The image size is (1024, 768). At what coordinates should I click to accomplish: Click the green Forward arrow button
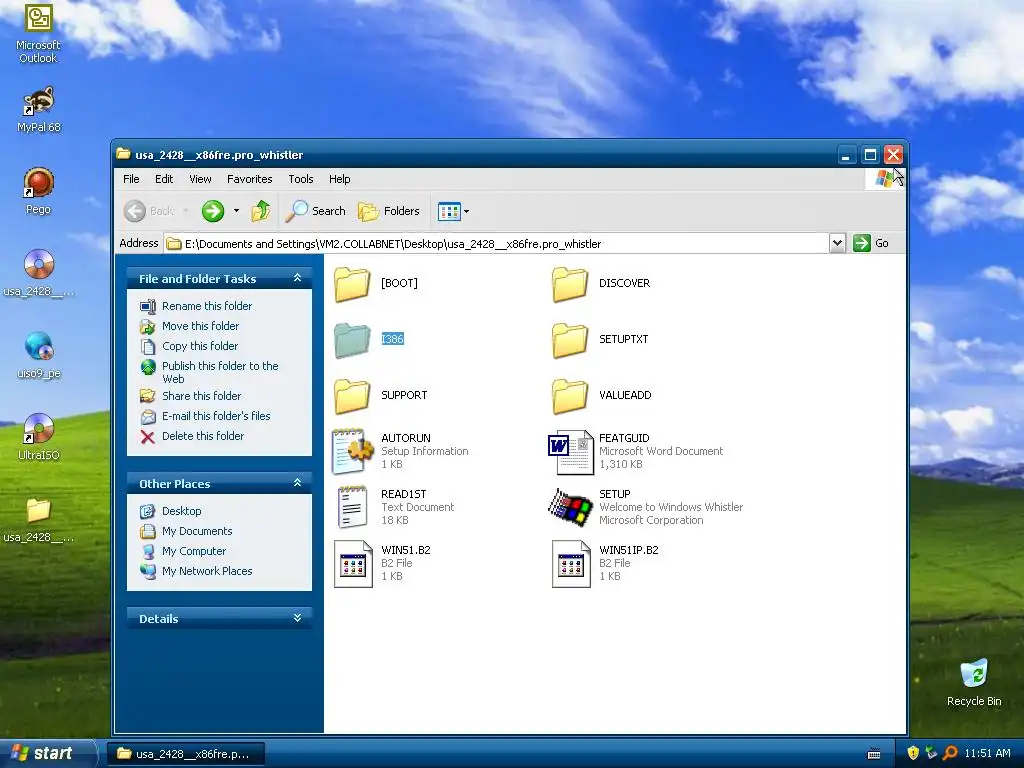point(213,211)
